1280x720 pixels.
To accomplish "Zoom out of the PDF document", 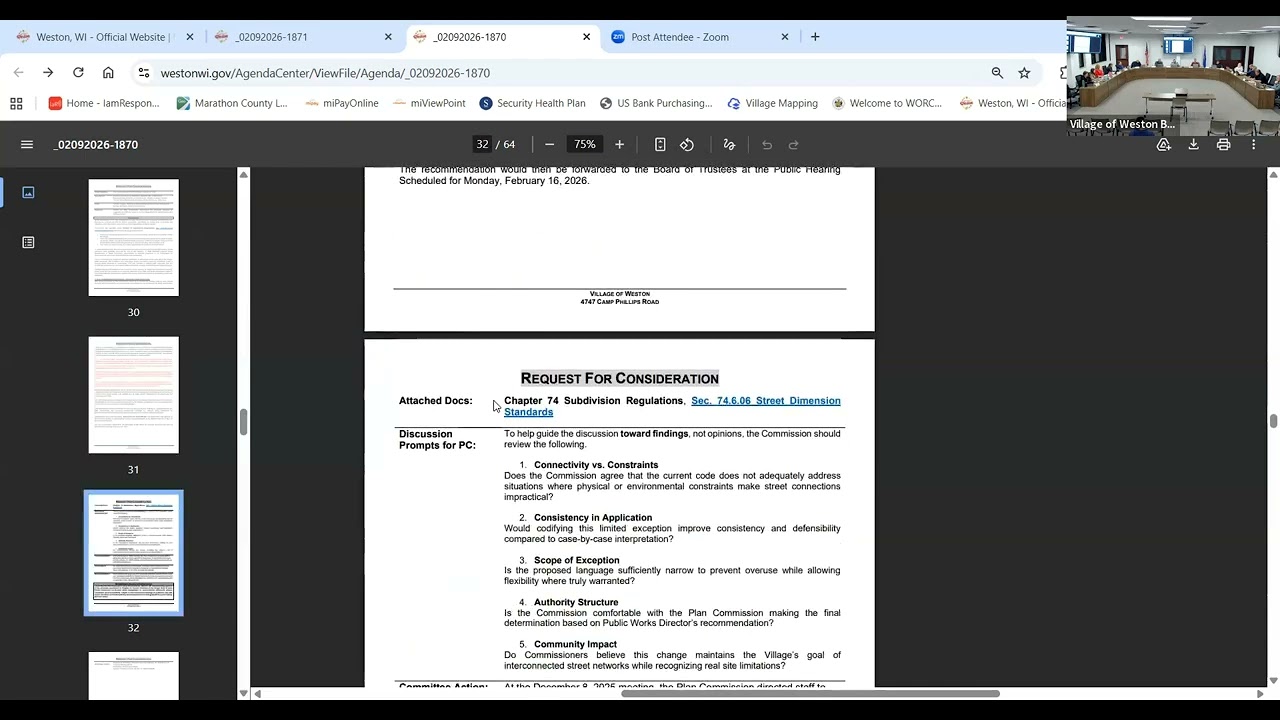I will (x=549, y=145).
